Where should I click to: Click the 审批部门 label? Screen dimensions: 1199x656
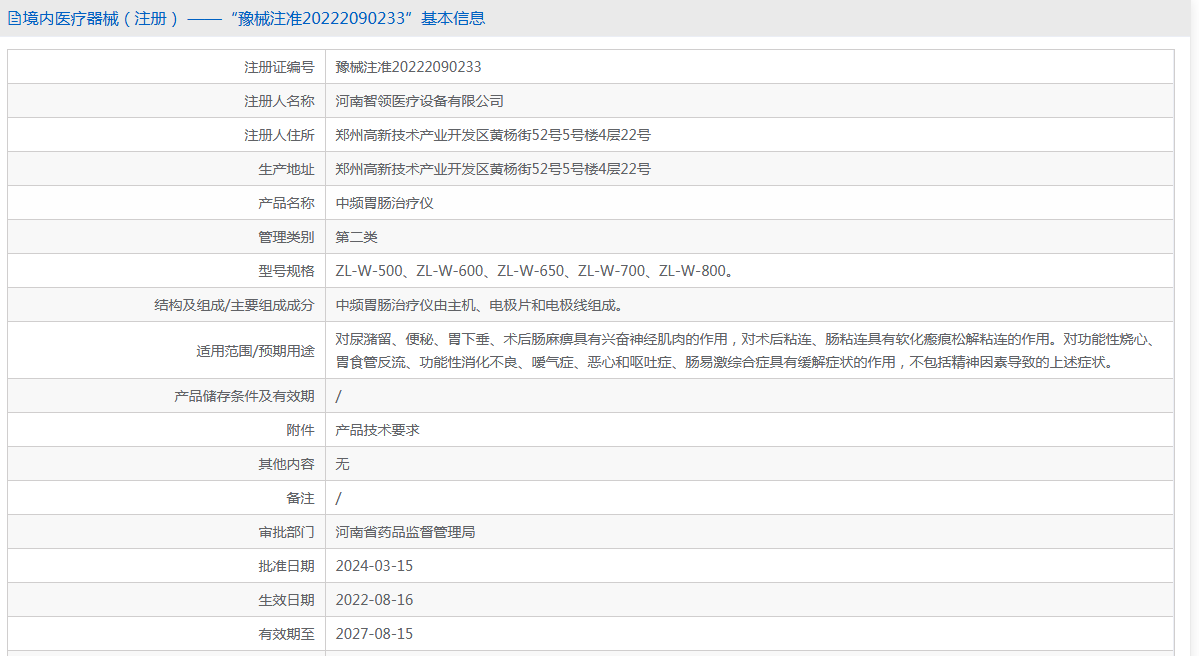point(286,532)
